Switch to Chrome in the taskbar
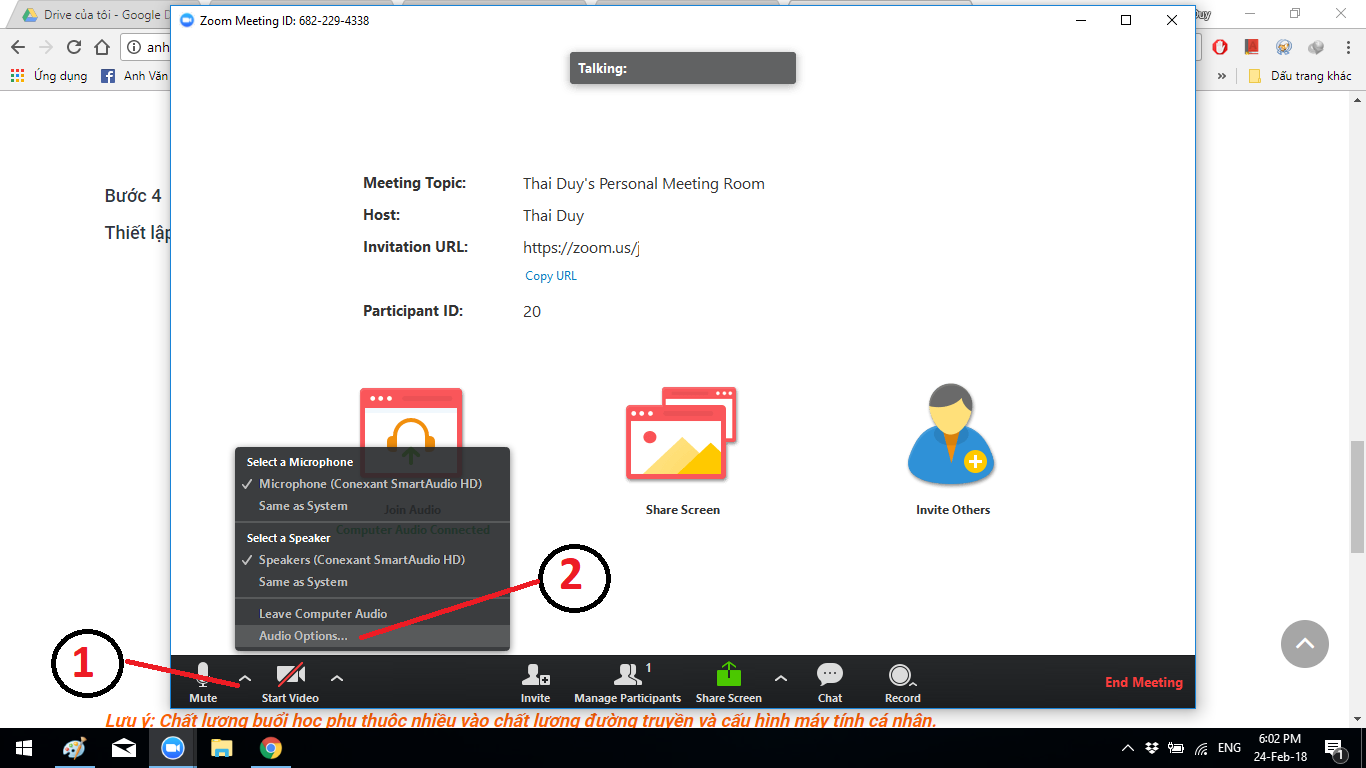 270,748
